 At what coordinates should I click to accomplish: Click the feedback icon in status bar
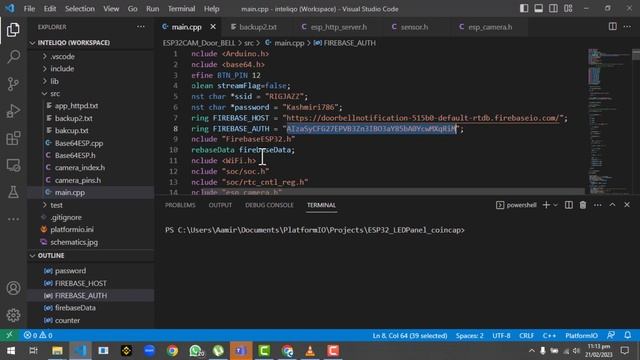[x=611, y=335]
